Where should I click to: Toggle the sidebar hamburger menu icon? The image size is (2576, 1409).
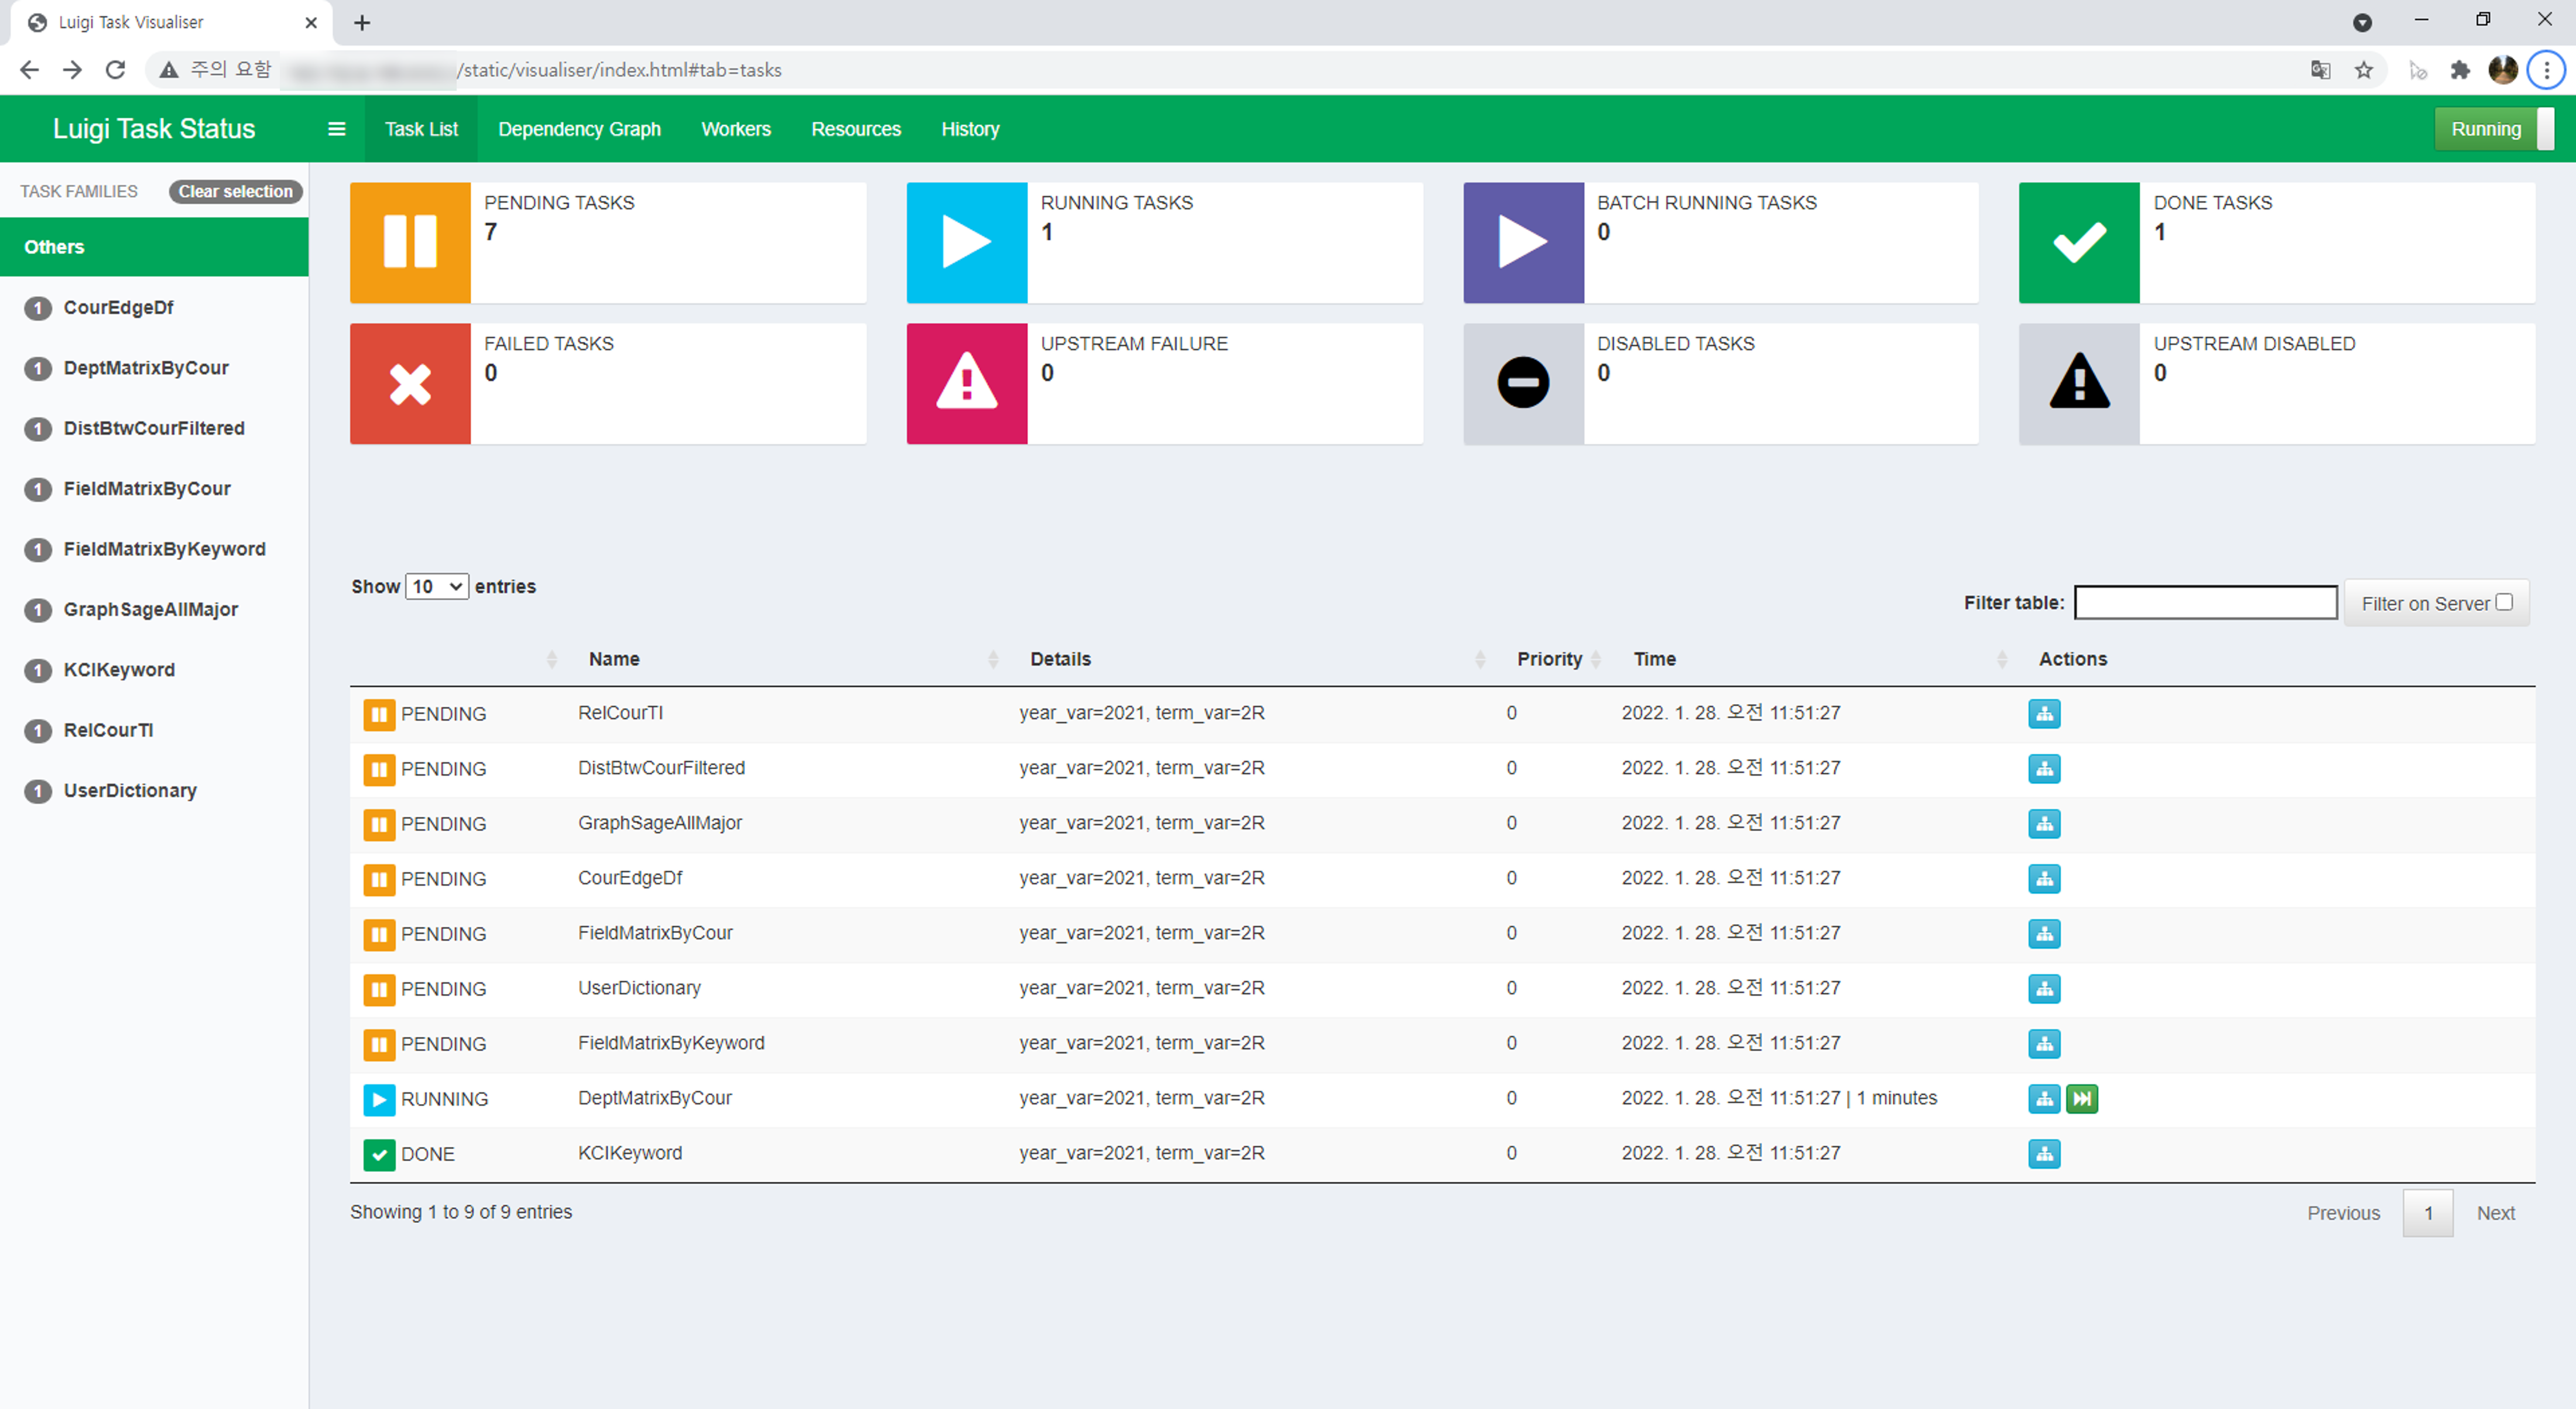coord(337,129)
